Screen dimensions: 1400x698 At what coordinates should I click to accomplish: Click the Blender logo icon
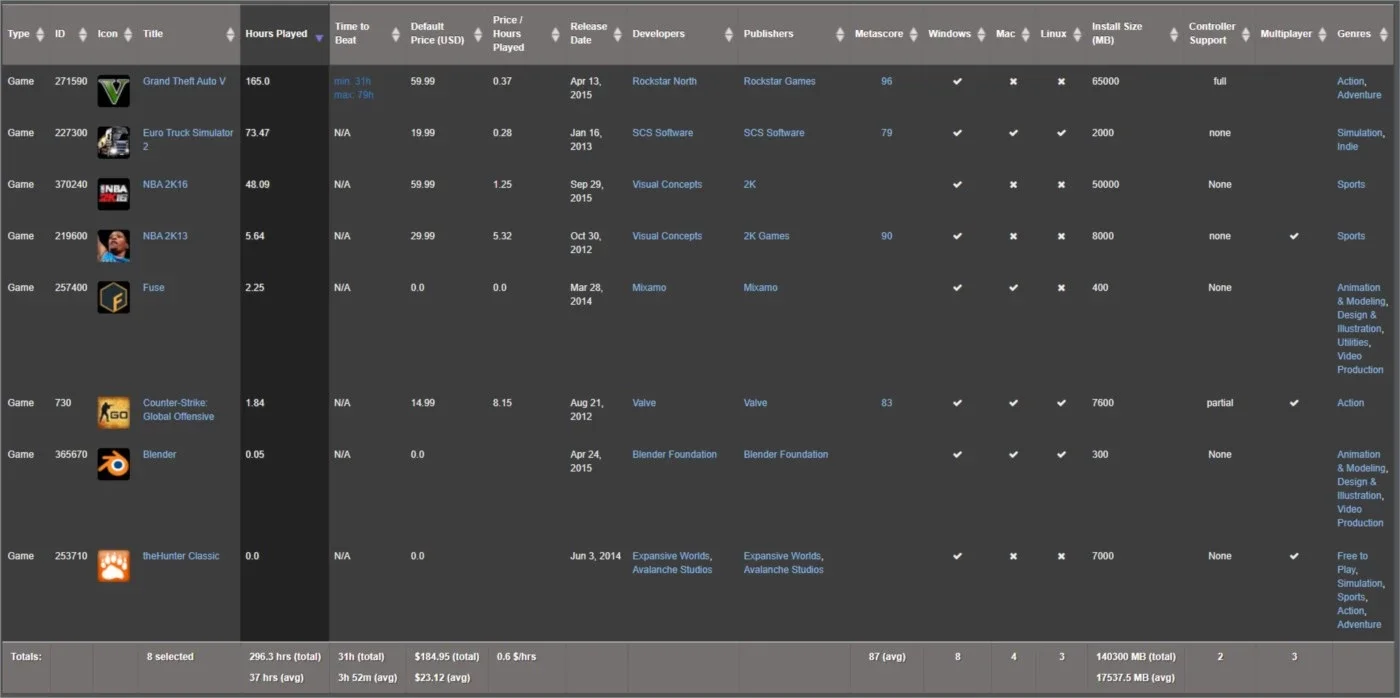pyautogui.click(x=113, y=464)
